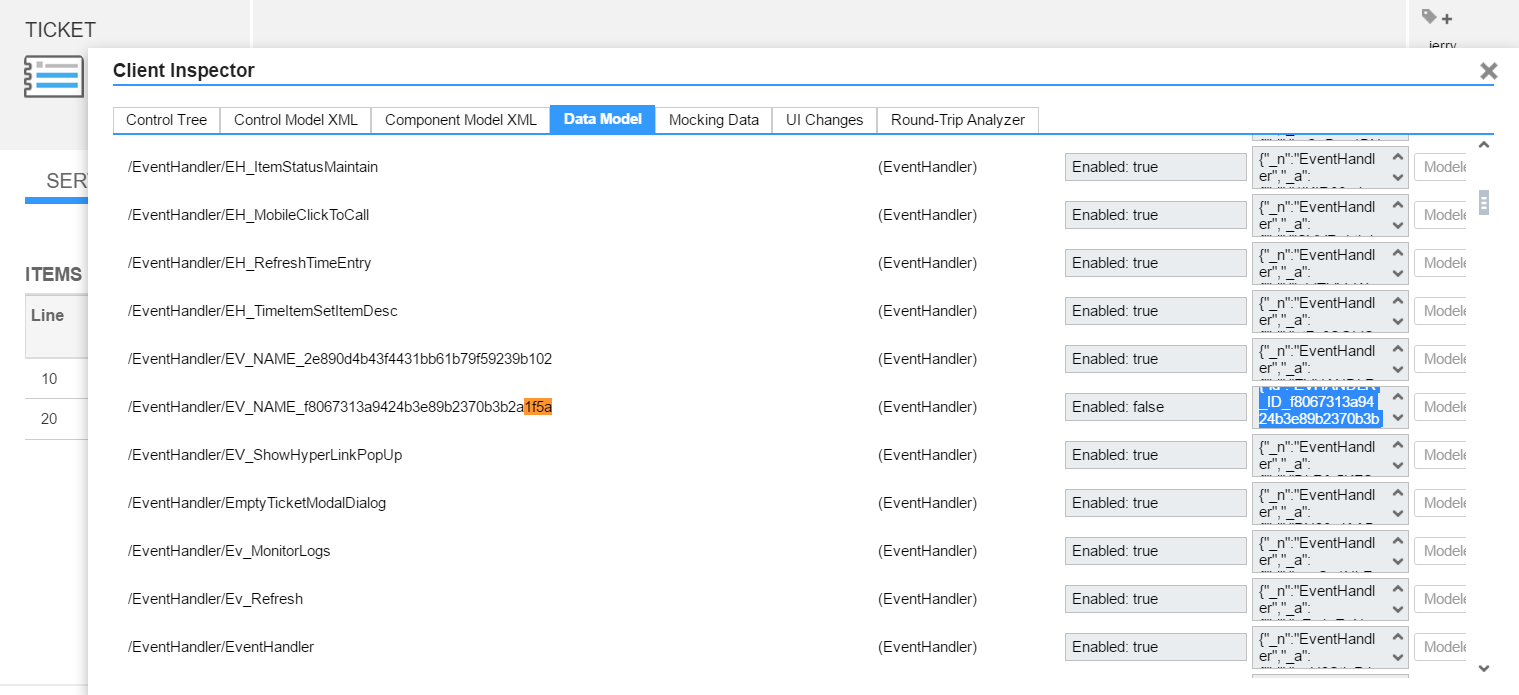Click line 10 in background Items table
Image resolution: width=1519 pixels, height=695 pixels.
tap(49, 379)
